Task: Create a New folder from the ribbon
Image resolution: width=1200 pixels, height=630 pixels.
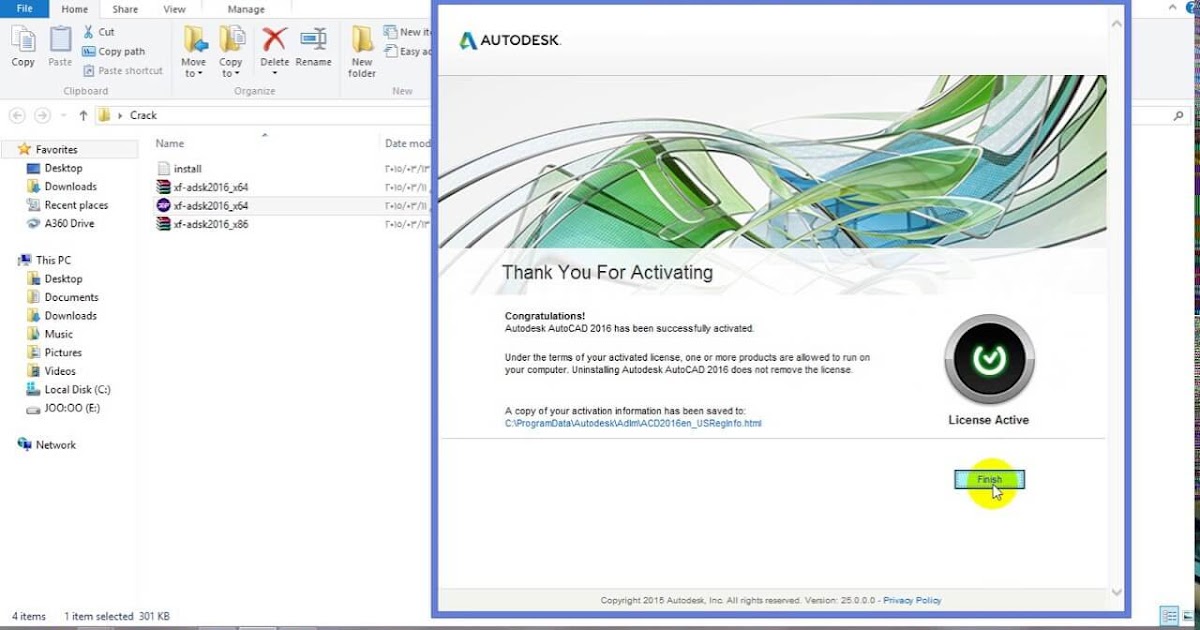Action: point(362,52)
